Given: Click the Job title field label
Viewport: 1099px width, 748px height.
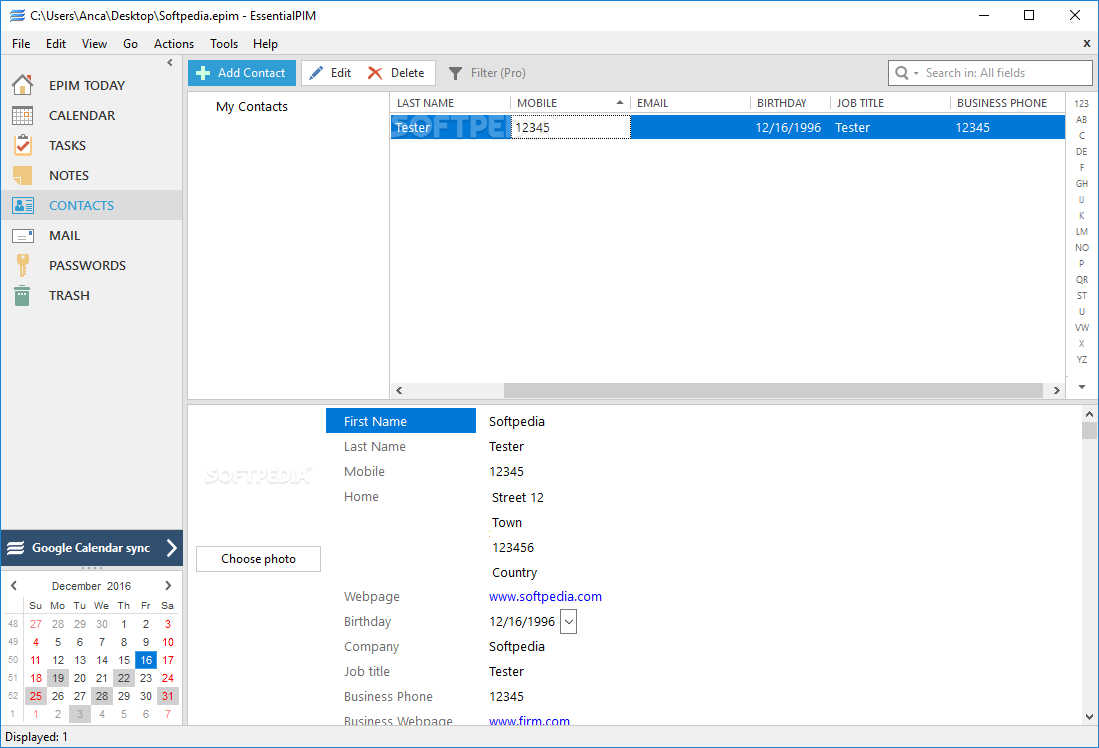Looking at the screenshot, I should 367,672.
